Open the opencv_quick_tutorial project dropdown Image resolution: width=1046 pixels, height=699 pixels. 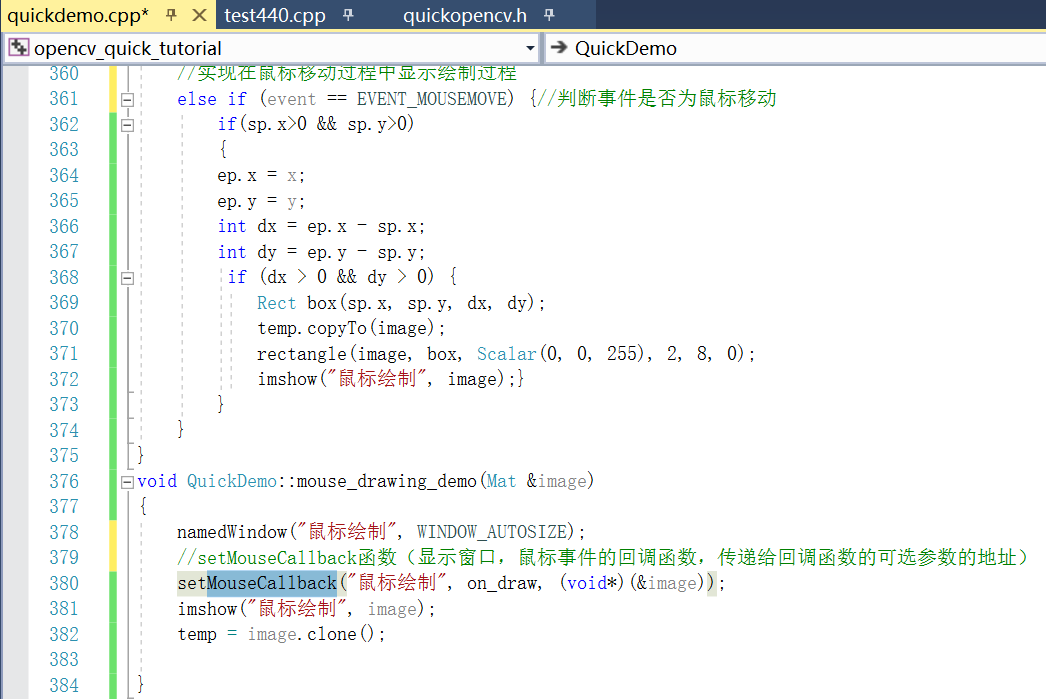(531, 47)
